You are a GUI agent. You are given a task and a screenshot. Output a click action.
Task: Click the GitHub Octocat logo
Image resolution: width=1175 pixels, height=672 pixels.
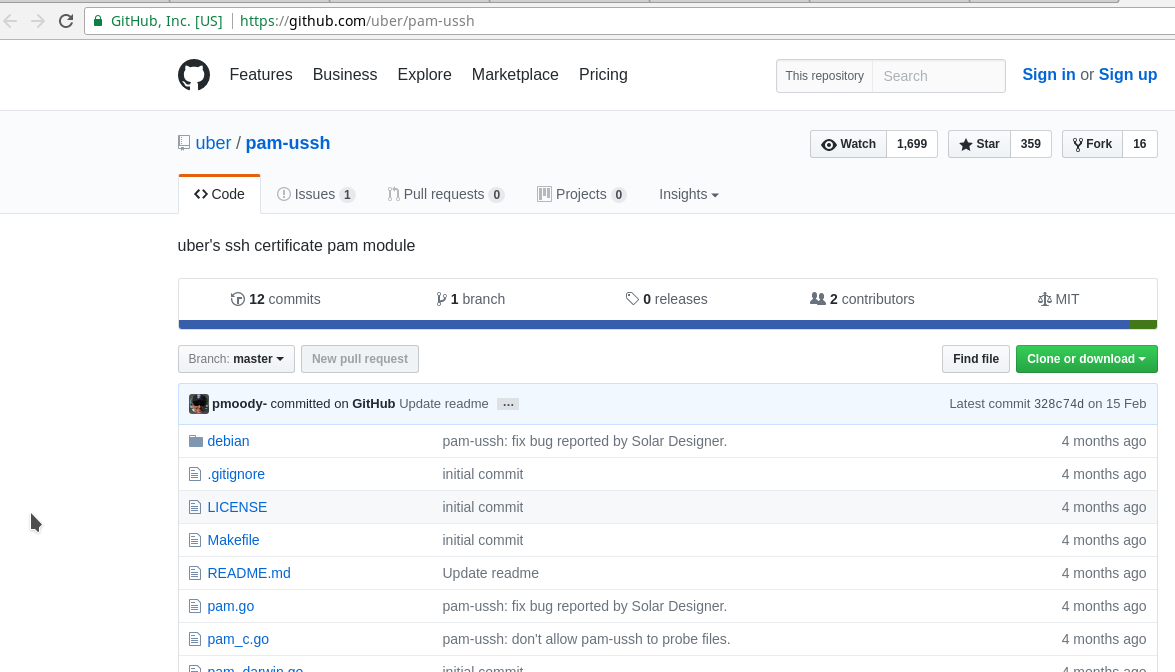coord(194,75)
